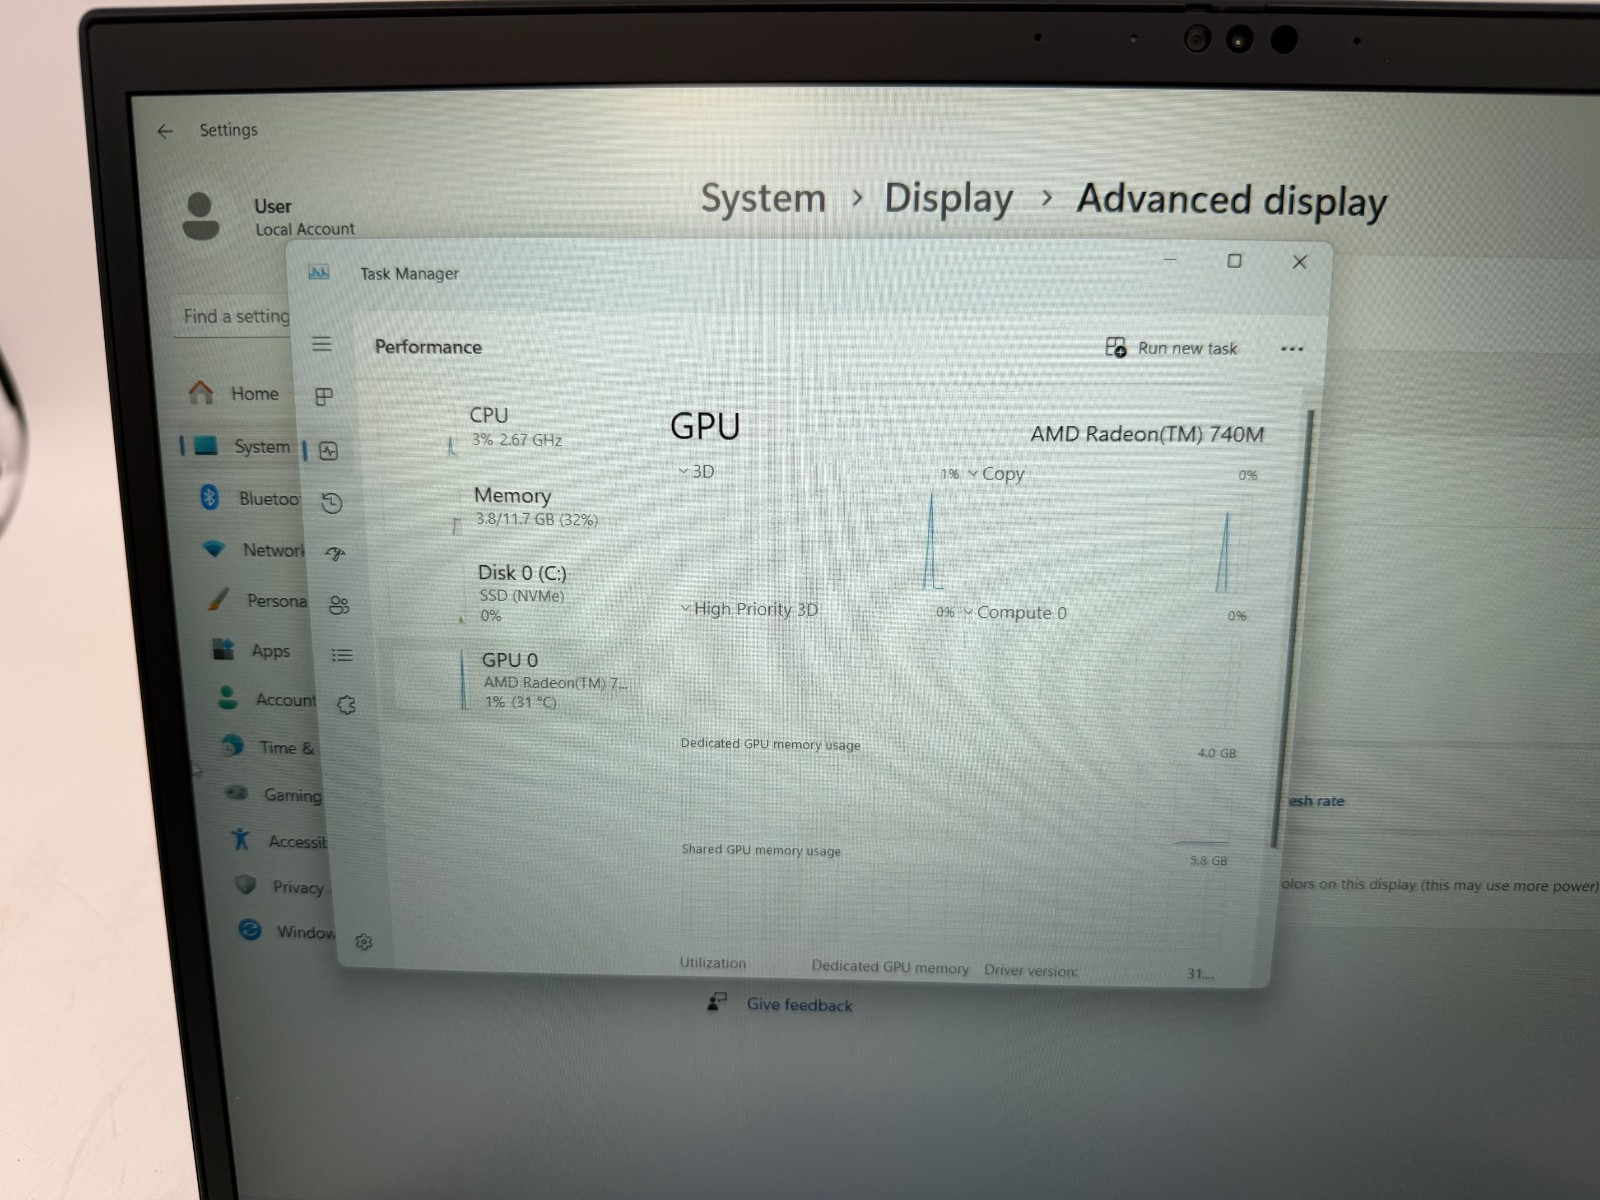The width and height of the screenshot is (1600, 1200).
Task: Click Run new task button
Action: [1171, 348]
